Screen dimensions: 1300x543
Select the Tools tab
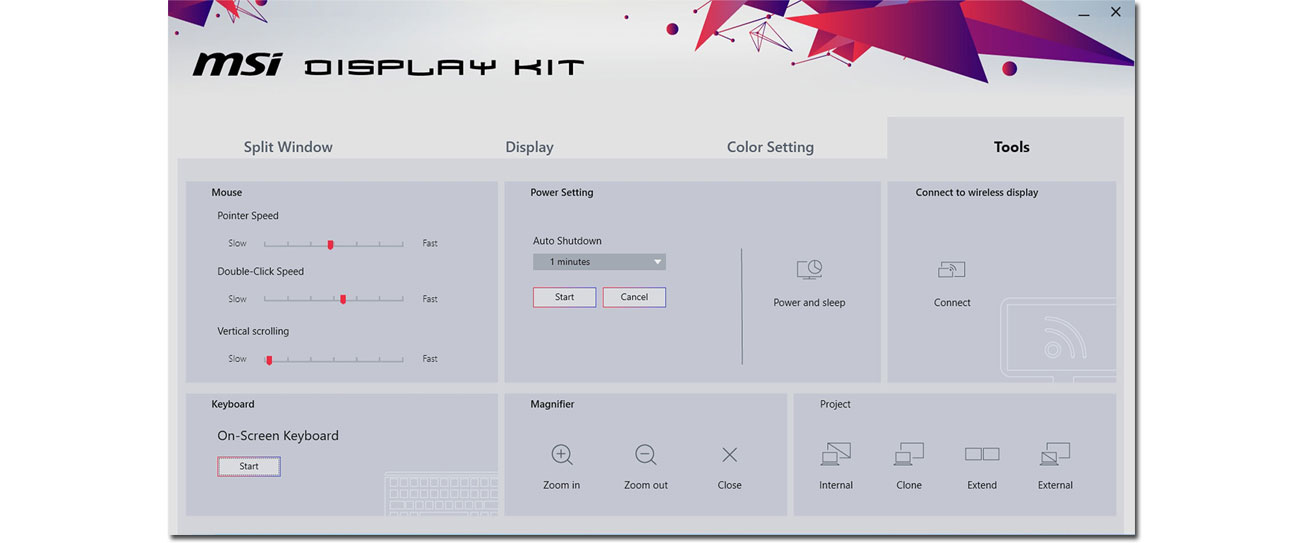point(1011,147)
